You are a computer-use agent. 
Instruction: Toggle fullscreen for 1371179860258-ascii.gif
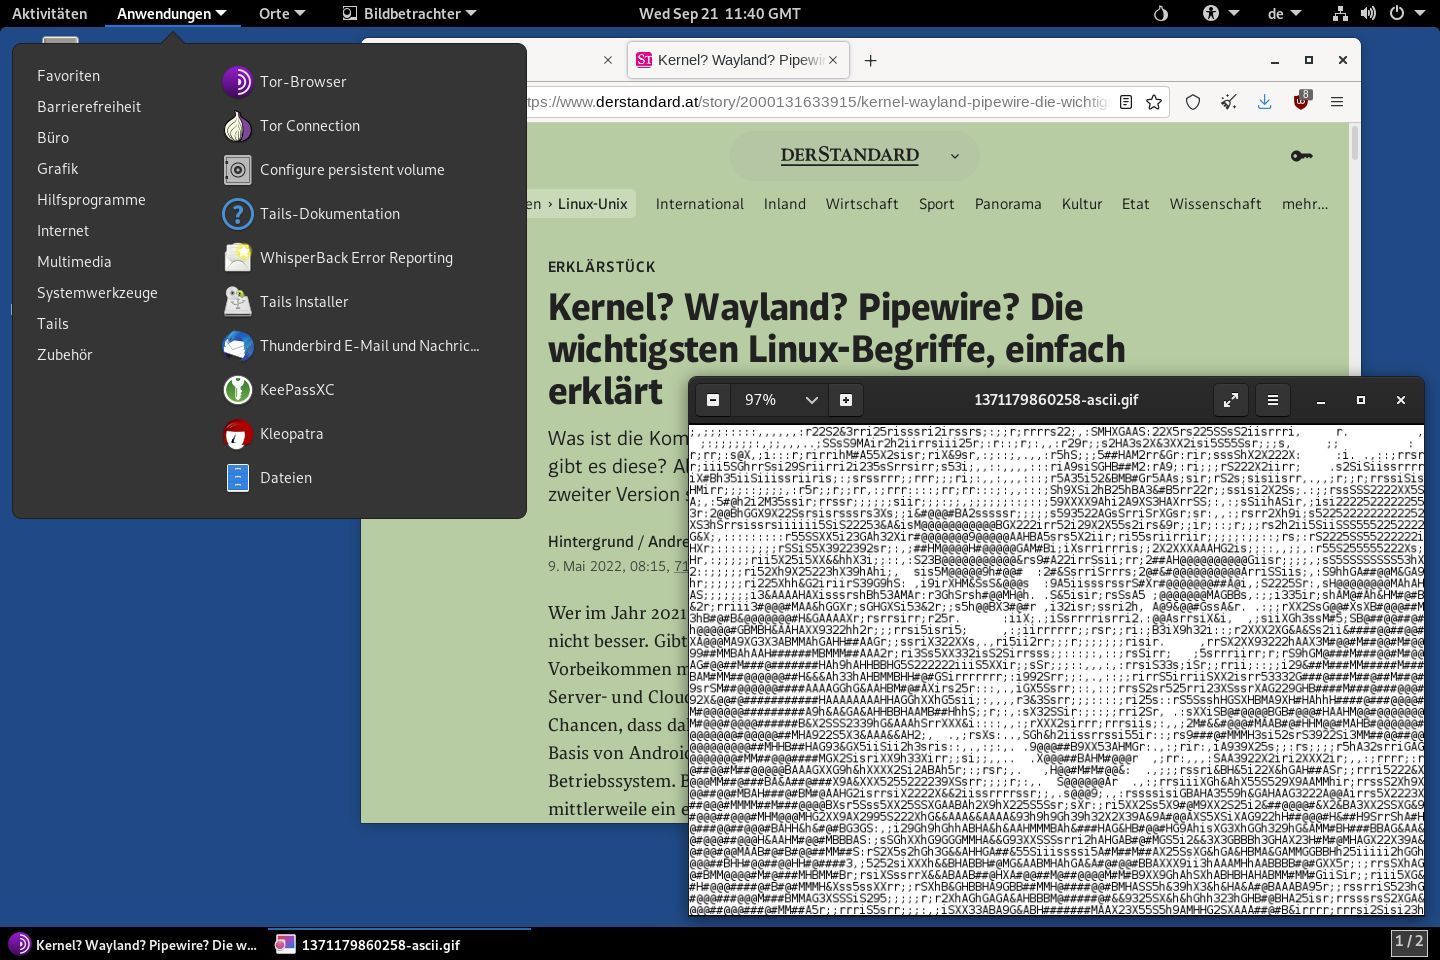[x=1230, y=399]
